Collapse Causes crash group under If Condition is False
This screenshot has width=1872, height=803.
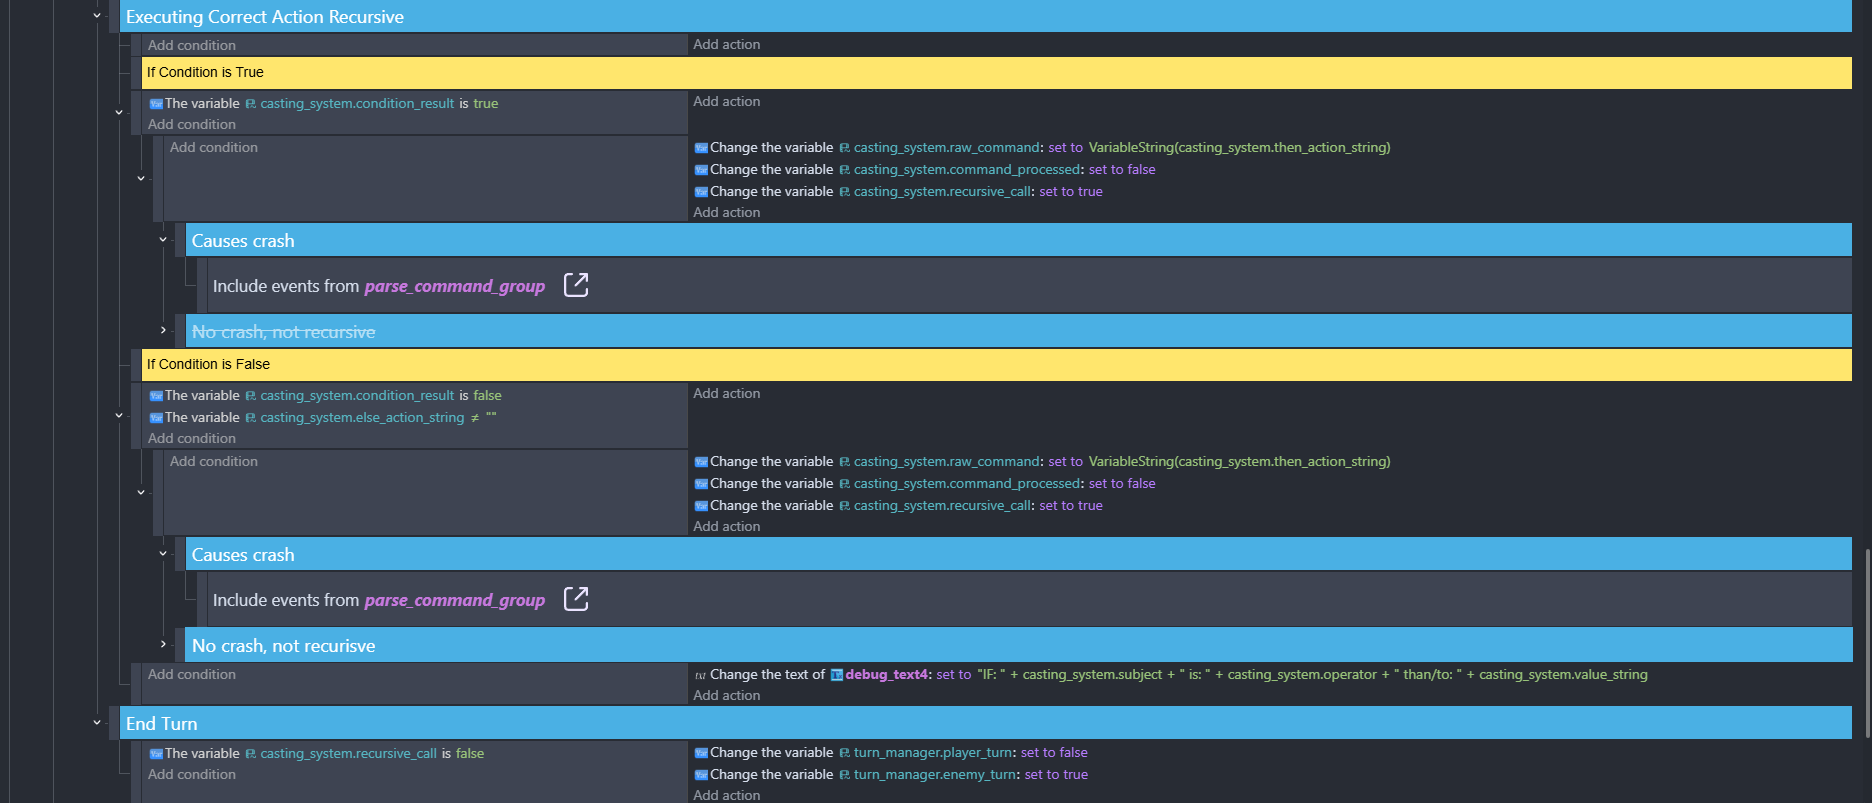click(x=163, y=554)
